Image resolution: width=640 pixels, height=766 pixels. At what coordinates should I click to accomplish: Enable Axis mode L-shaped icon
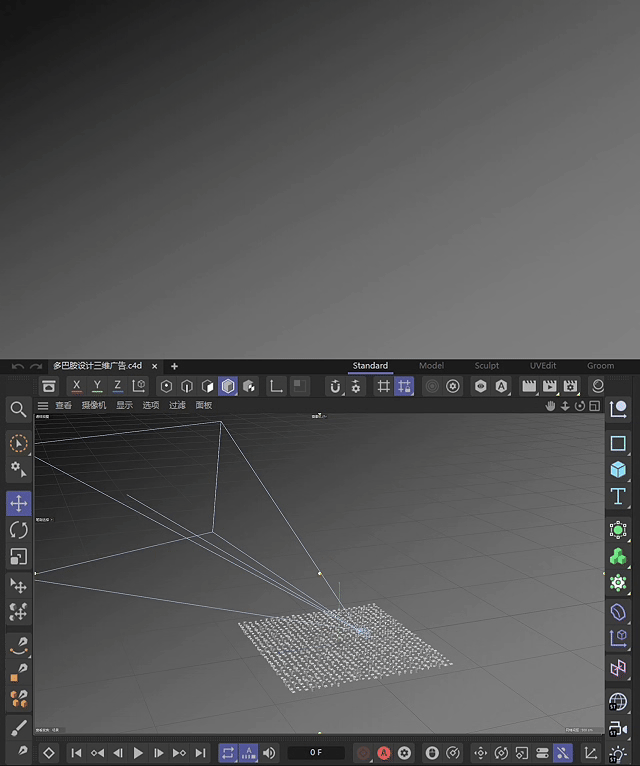(276, 386)
